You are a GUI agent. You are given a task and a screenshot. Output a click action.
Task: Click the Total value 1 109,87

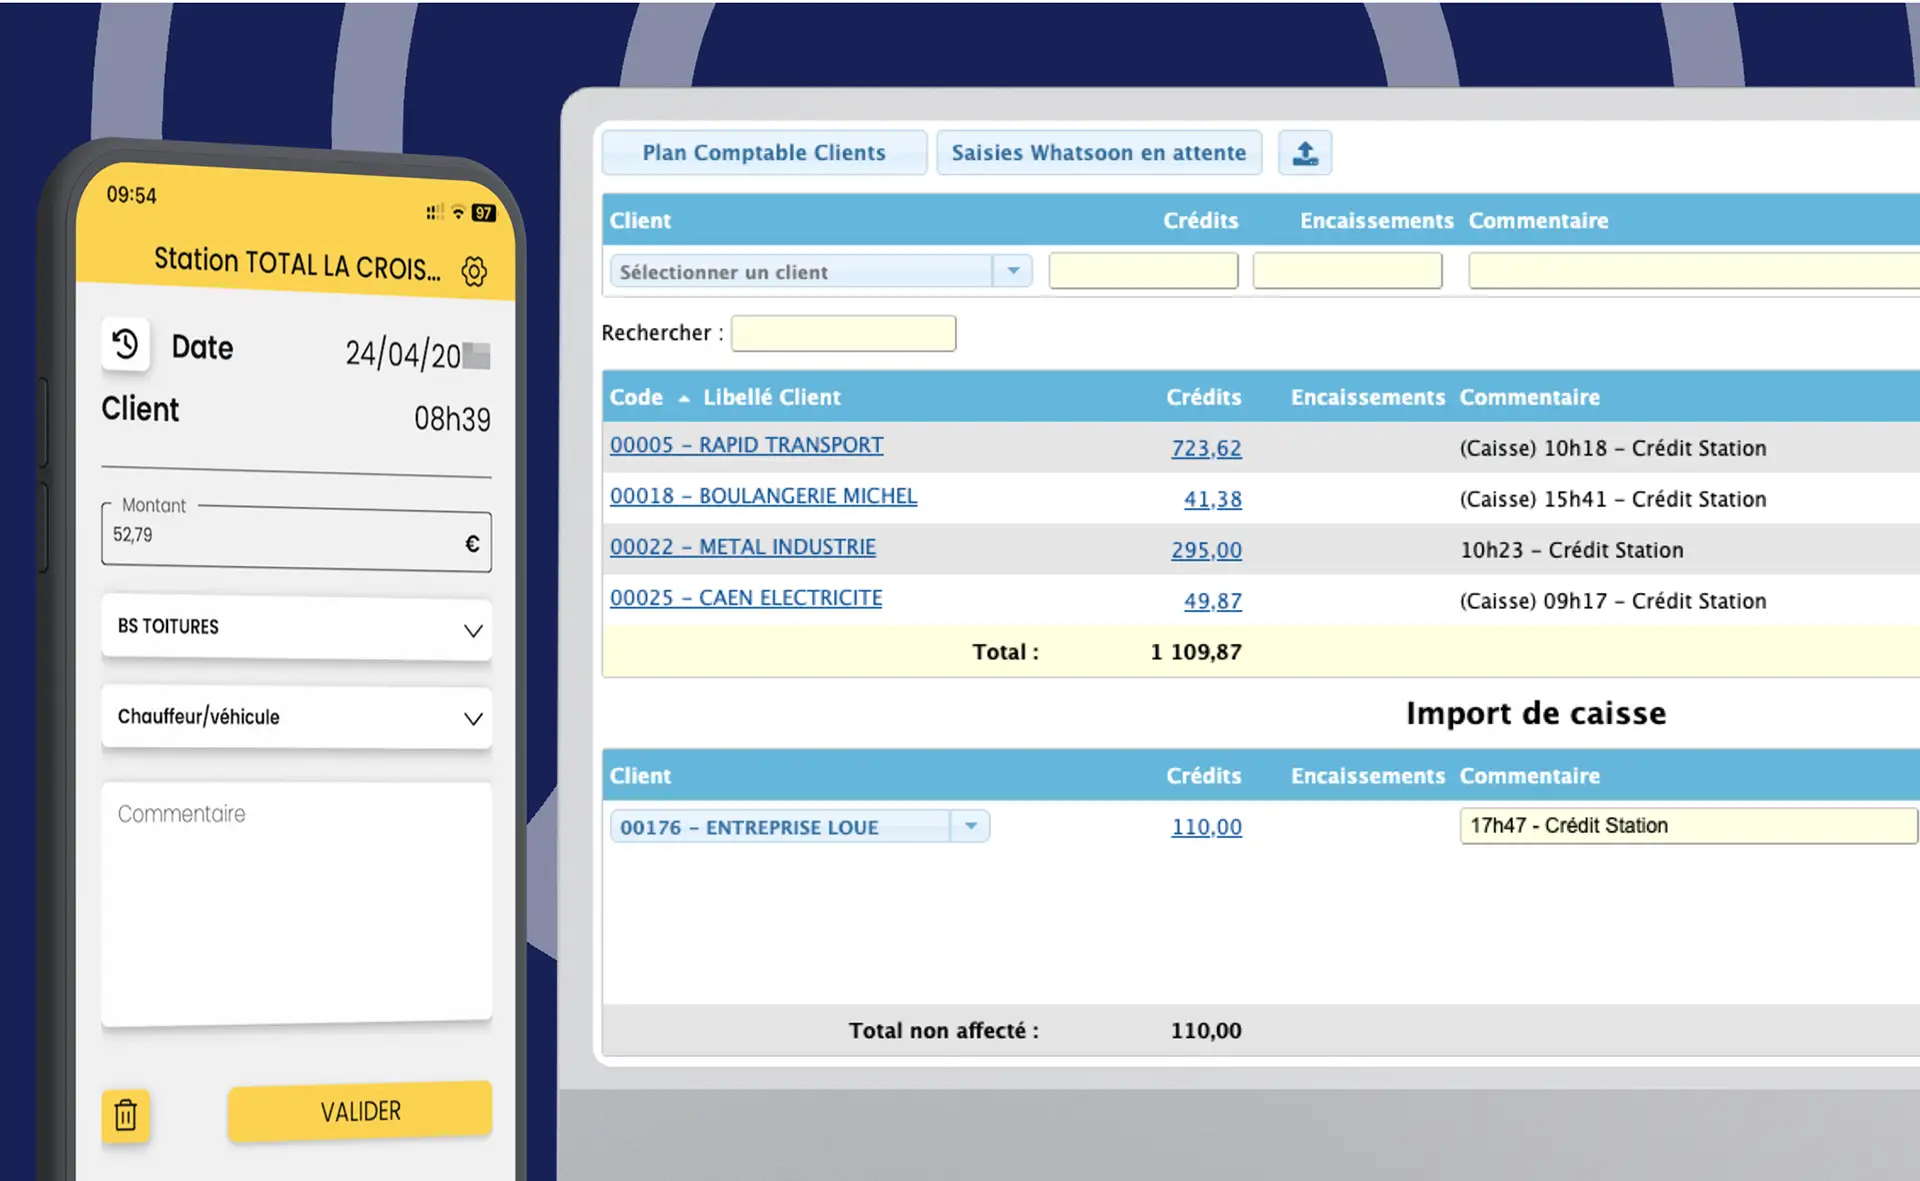pos(1196,652)
